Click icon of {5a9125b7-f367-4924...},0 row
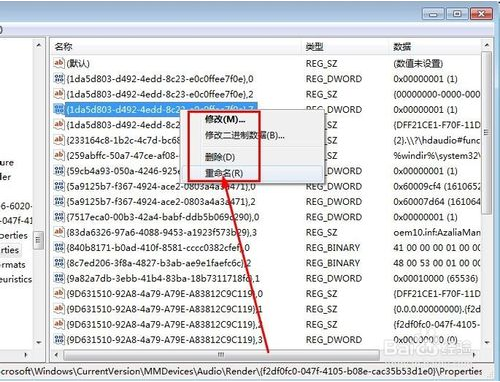This screenshot has height=382, width=500. click(x=59, y=186)
